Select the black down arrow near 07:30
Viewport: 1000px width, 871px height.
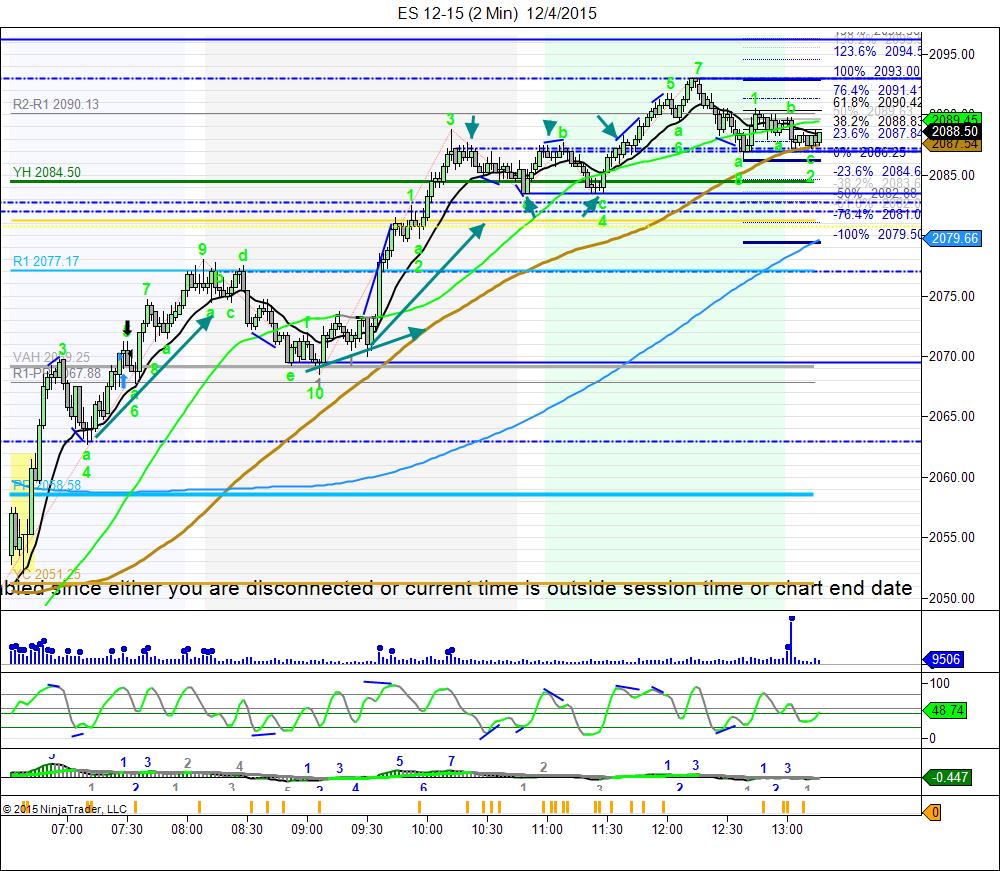click(x=127, y=328)
